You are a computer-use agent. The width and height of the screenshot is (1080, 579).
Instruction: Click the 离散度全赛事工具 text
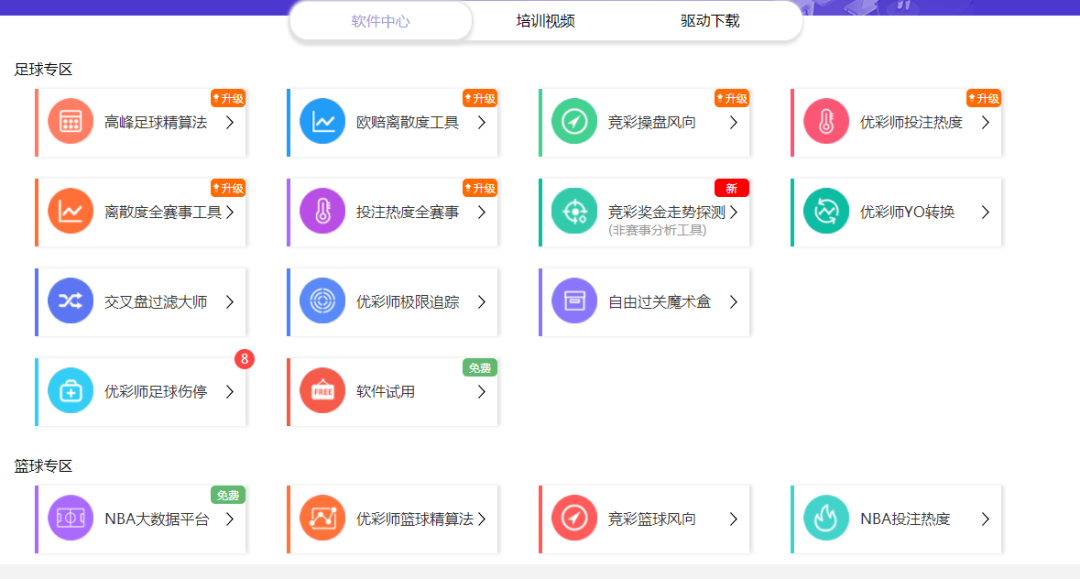(163, 212)
